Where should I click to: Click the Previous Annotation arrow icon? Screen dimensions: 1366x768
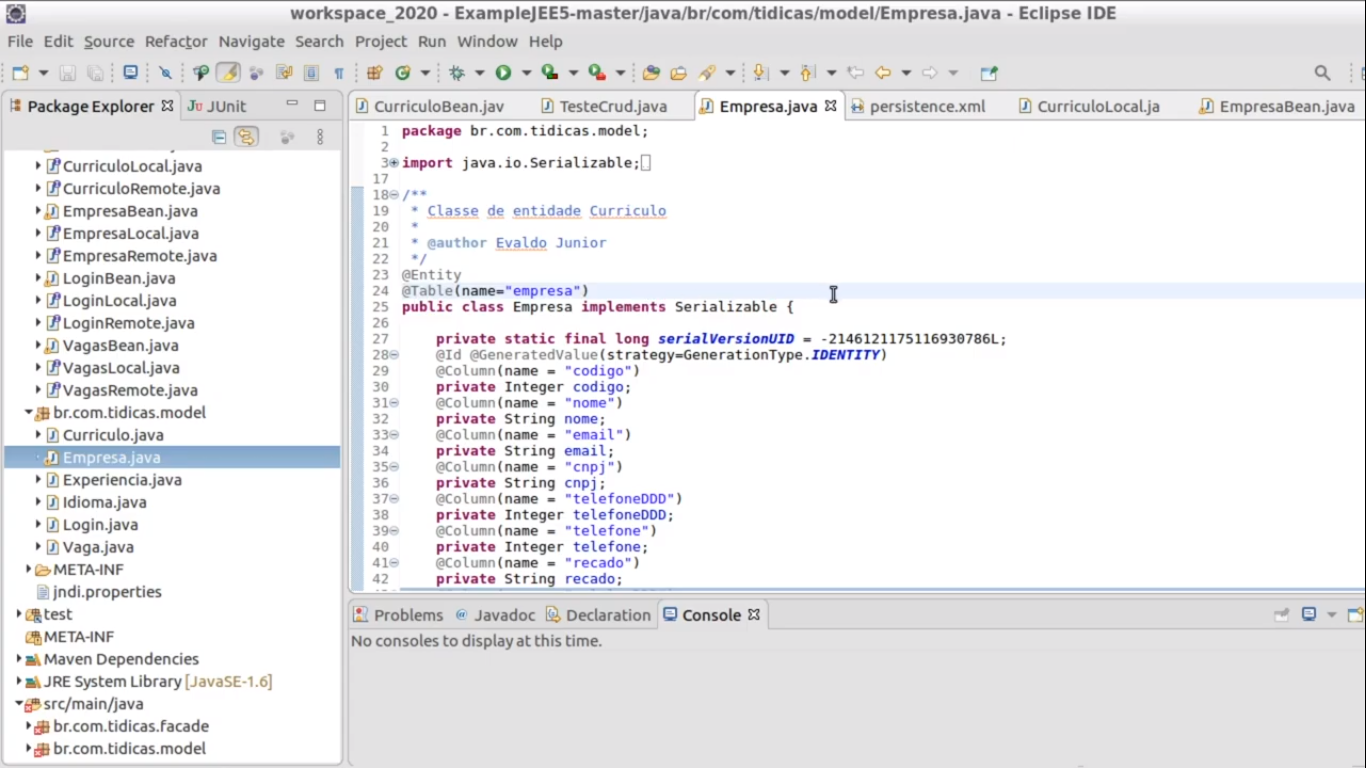click(807, 73)
